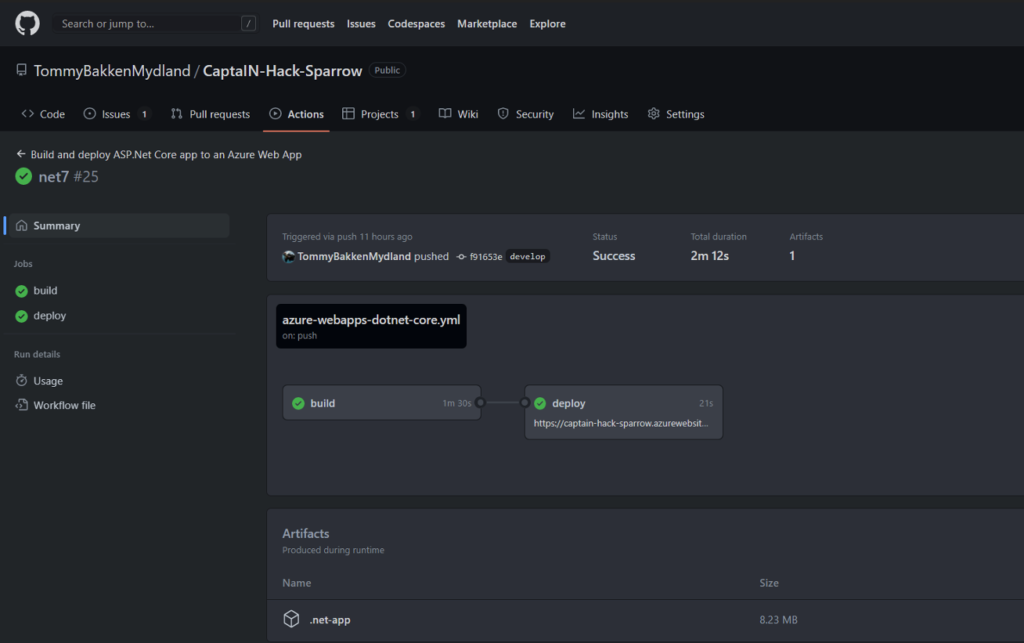Screen dimensions: 1024x643
Task: Click the Security tab shield icon
Action: pos(503,114)
